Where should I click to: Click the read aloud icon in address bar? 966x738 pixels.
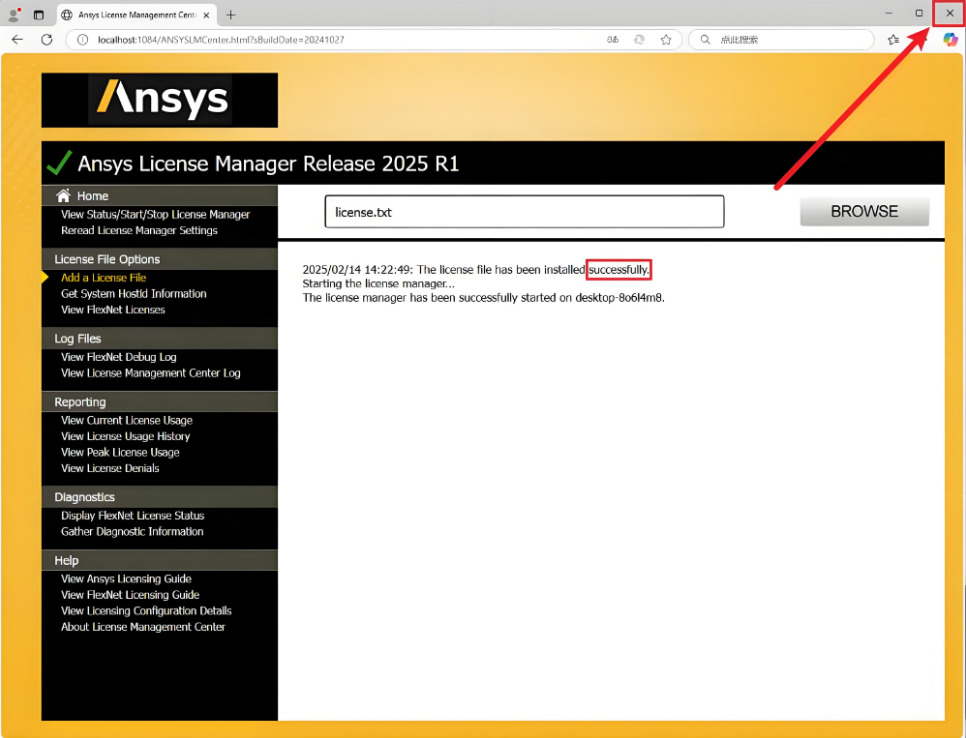(613, 39)
